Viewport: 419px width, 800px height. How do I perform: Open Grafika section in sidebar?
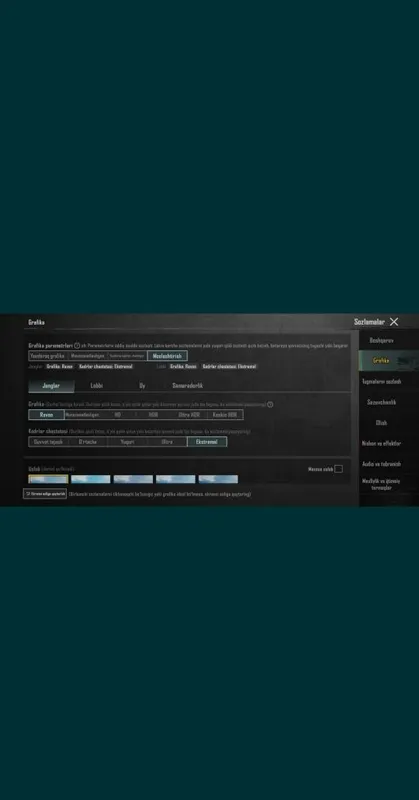click(x=389, y=360)
